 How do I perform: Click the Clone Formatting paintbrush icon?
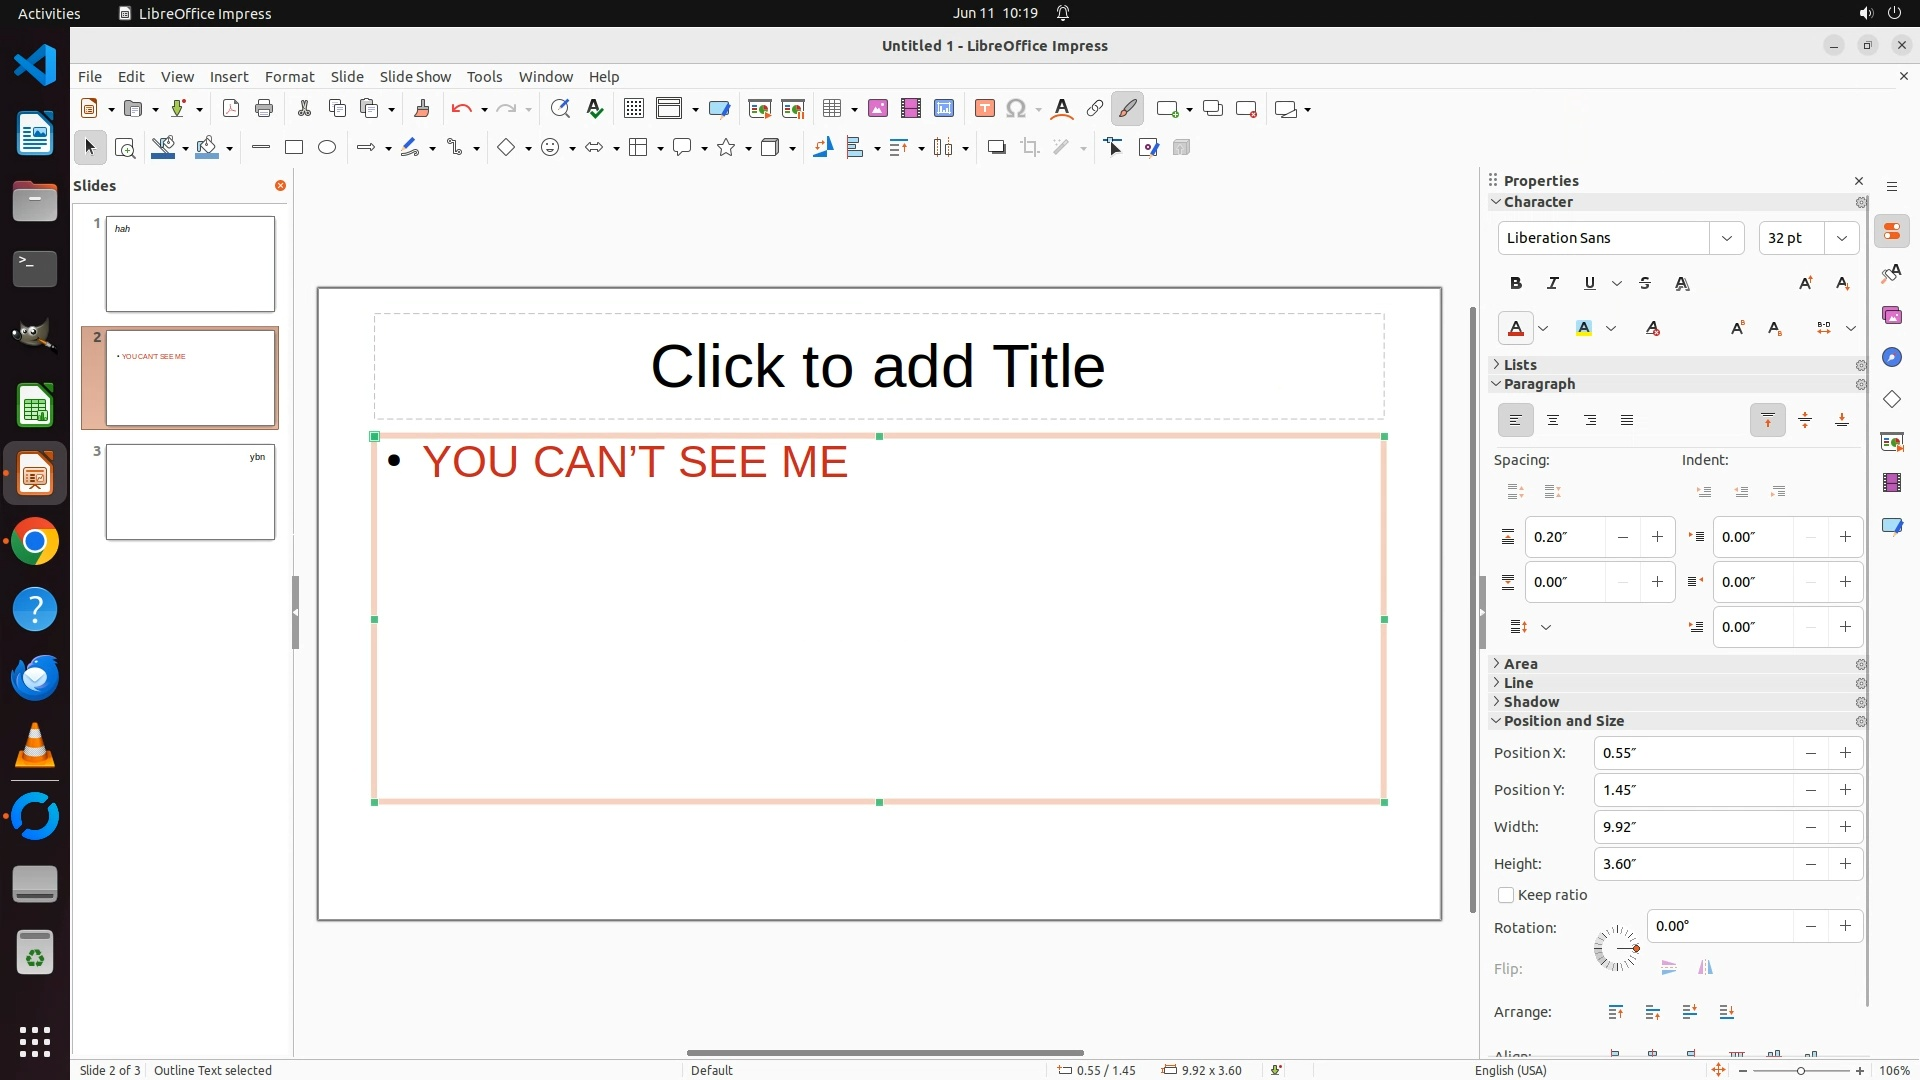pos(421,109)
